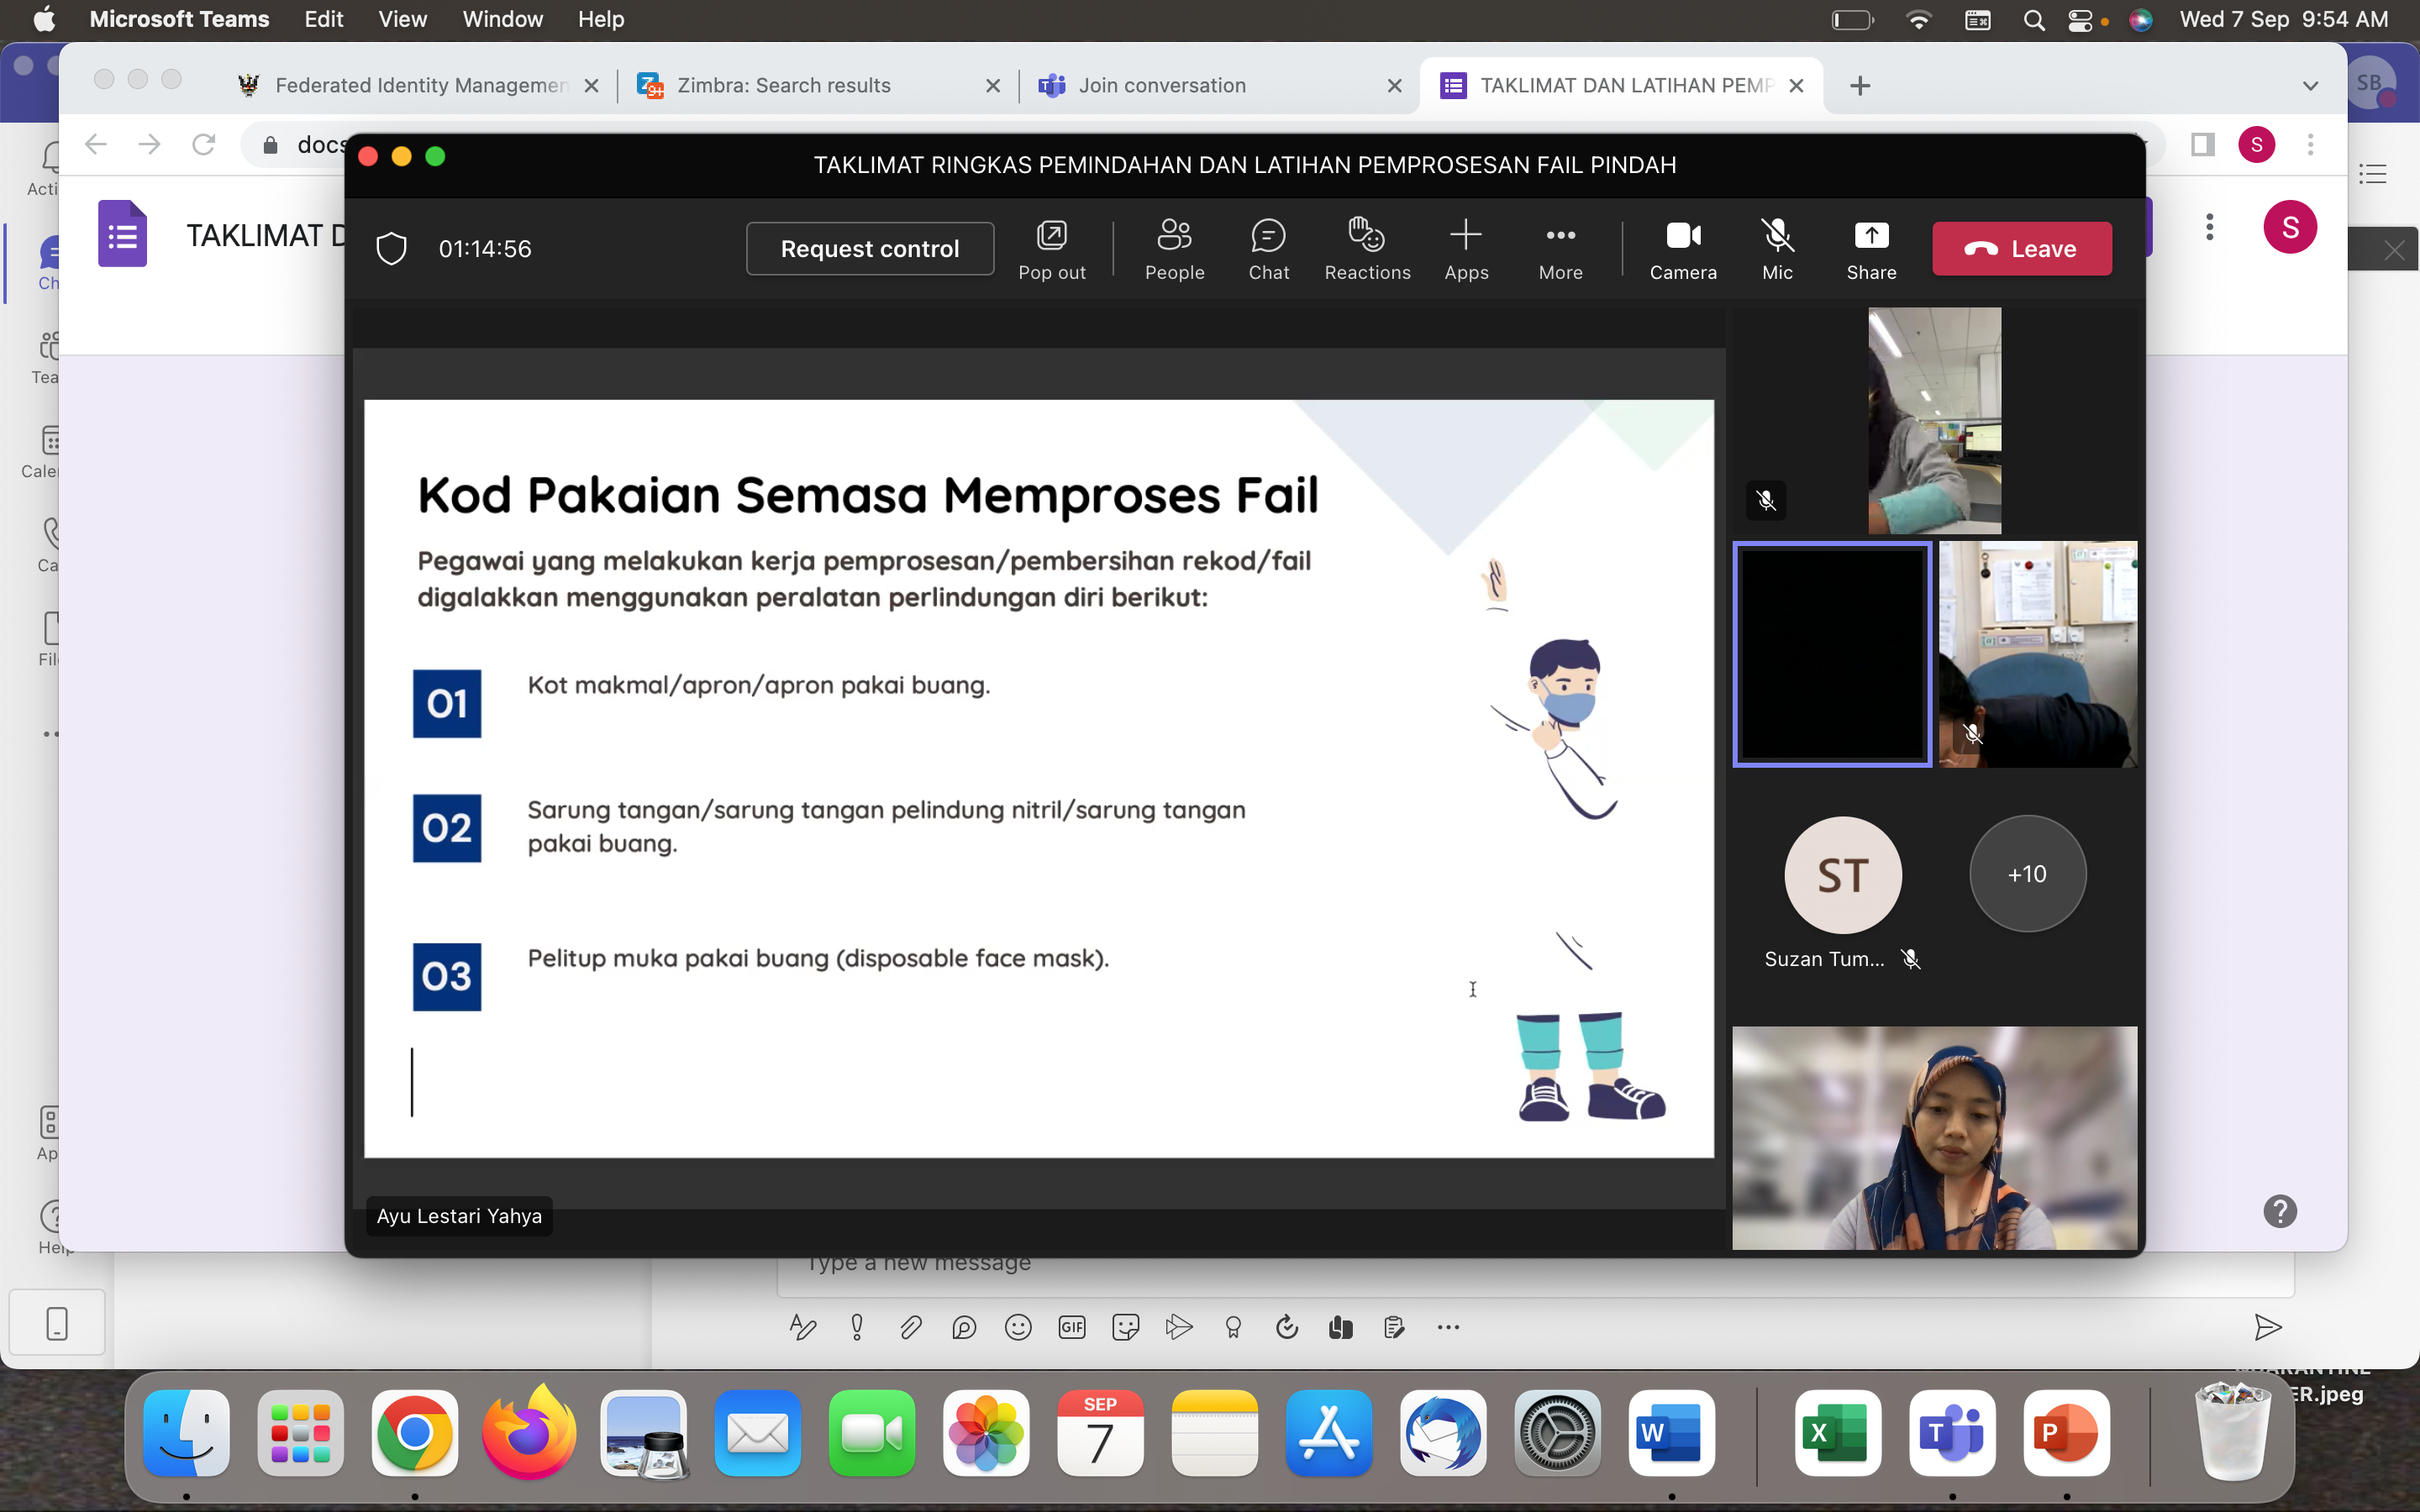The height and width of the screenshot is (1512, 2420).
Task: Unmute the Mic
Action: pos(1777,249)
